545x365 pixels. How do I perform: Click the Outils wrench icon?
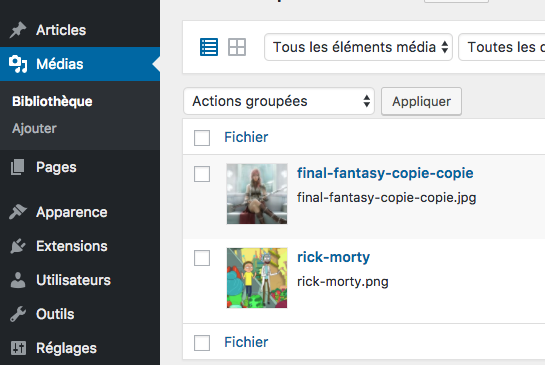[18, 314]
